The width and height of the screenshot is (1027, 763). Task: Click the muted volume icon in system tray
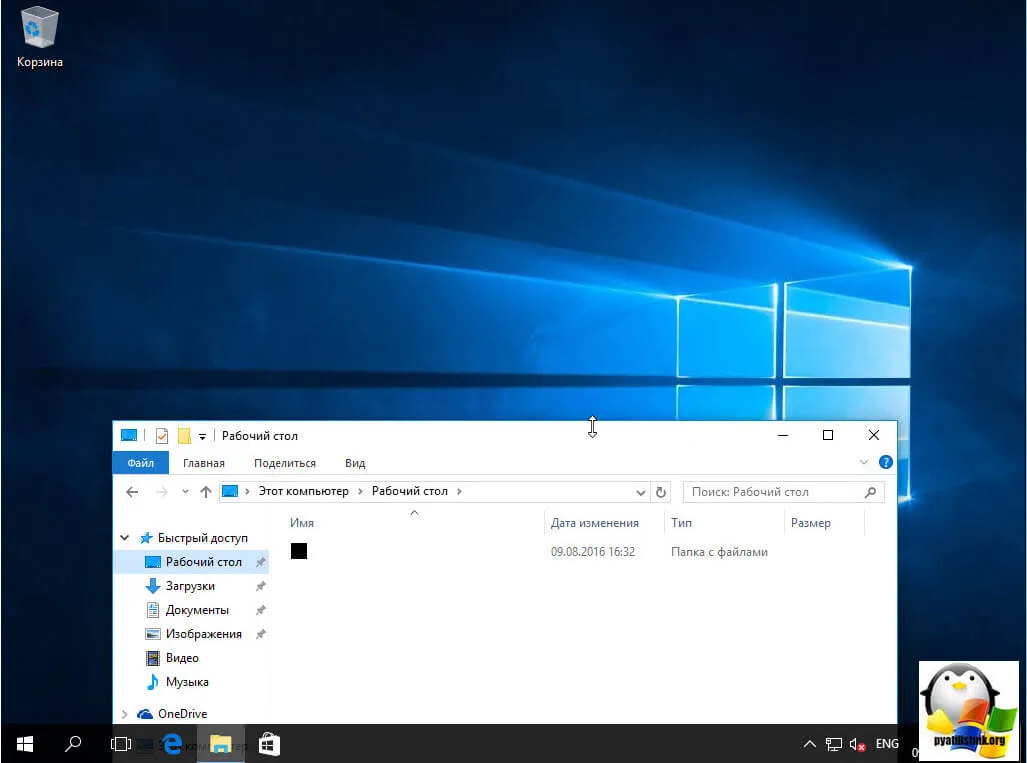click(857, 744)
